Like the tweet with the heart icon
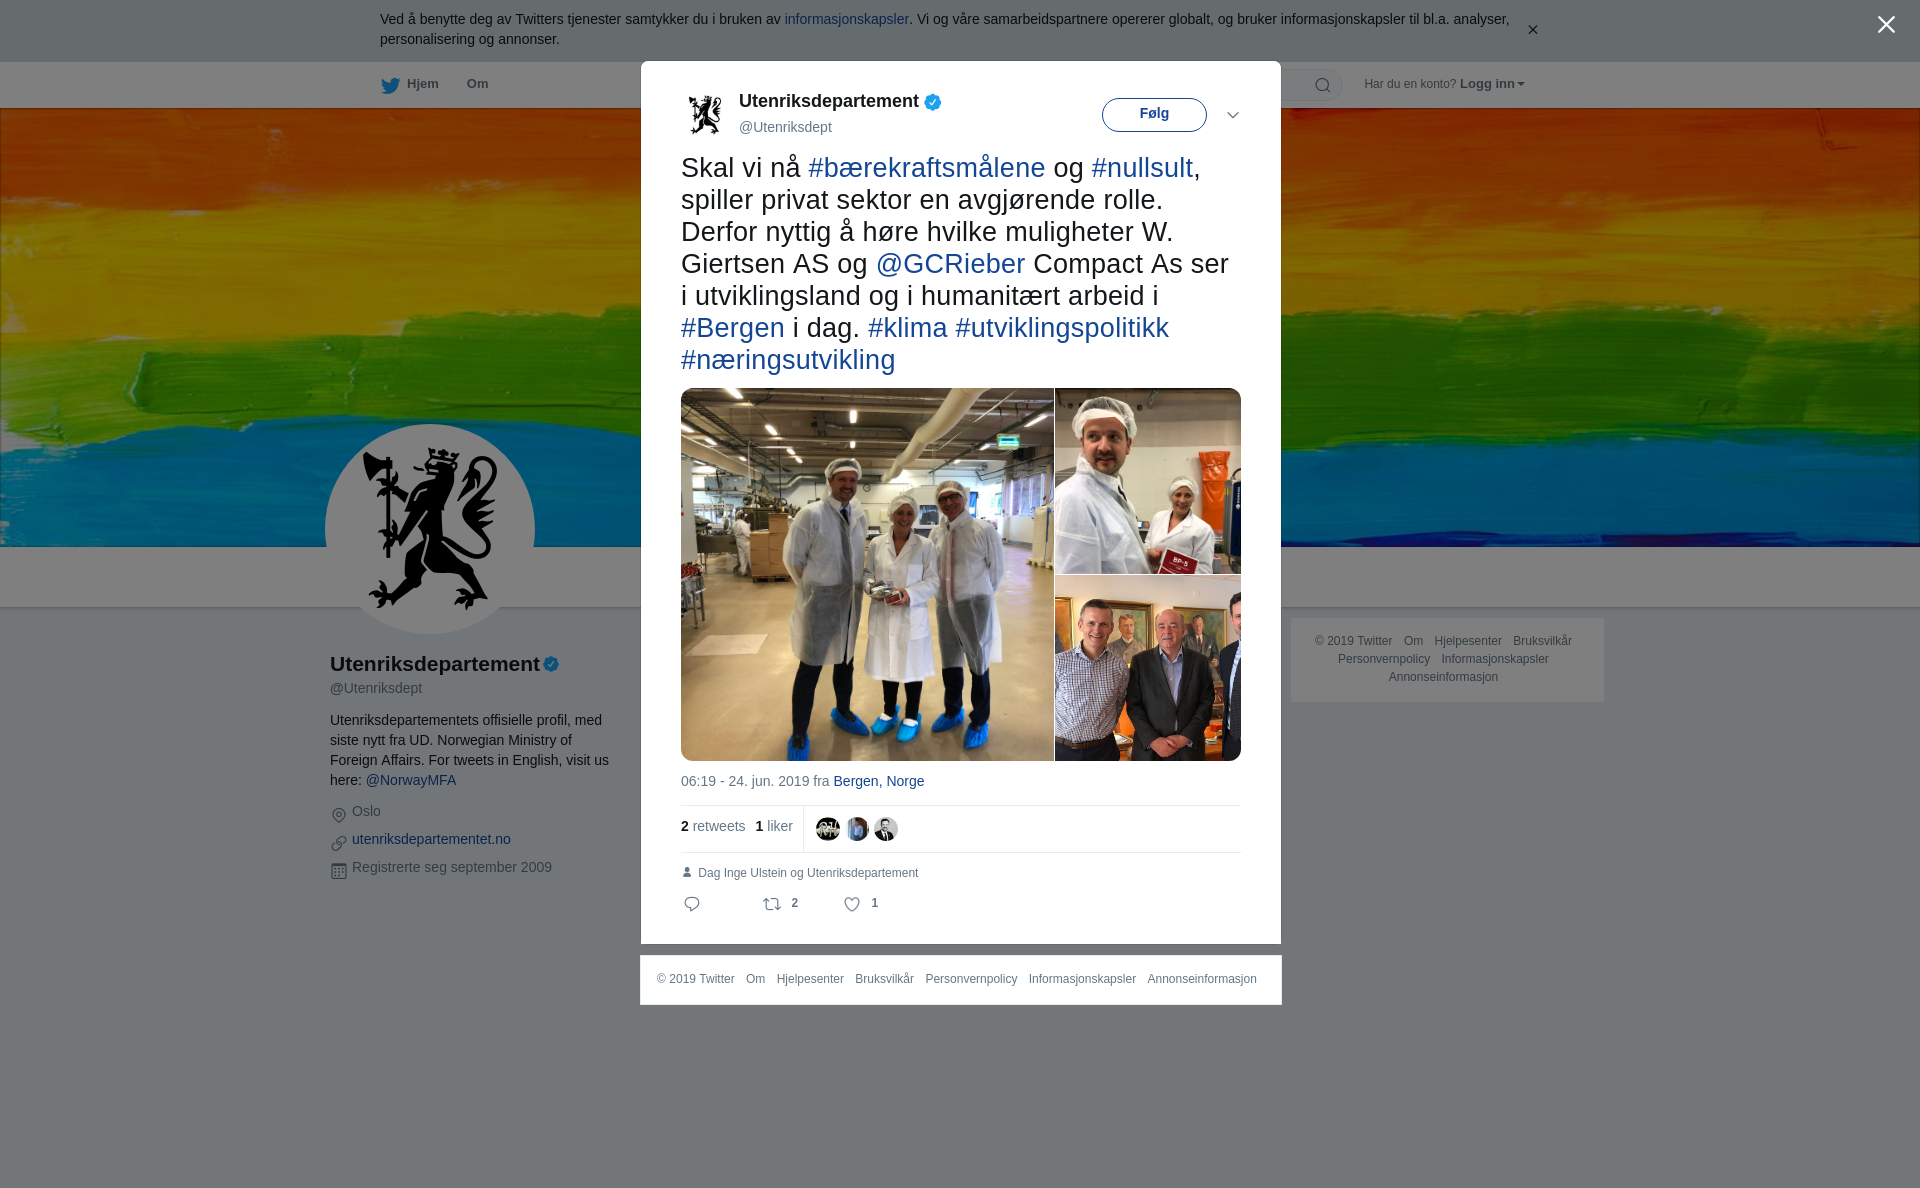The width and height of the screenshot is (1920, 1188). pyautogui.click(x=852, y=904)
